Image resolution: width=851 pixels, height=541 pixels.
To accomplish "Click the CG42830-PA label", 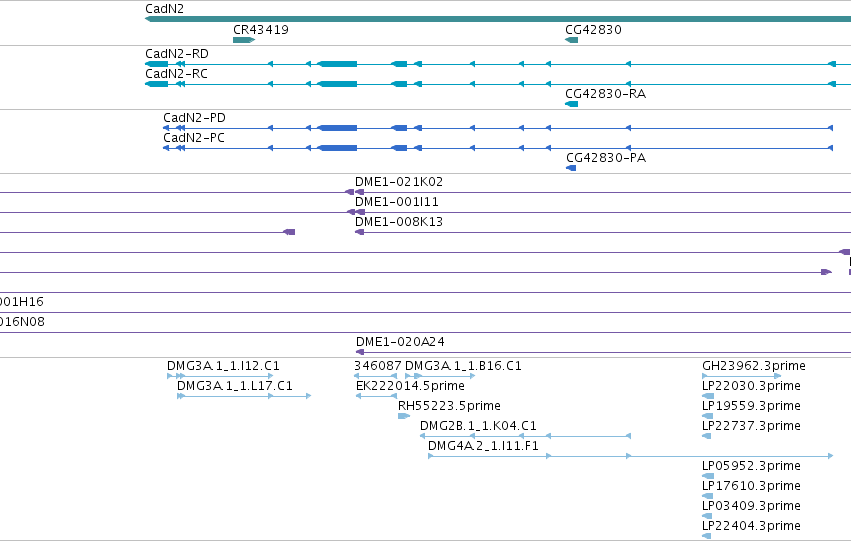I will (x=606, y=157).
